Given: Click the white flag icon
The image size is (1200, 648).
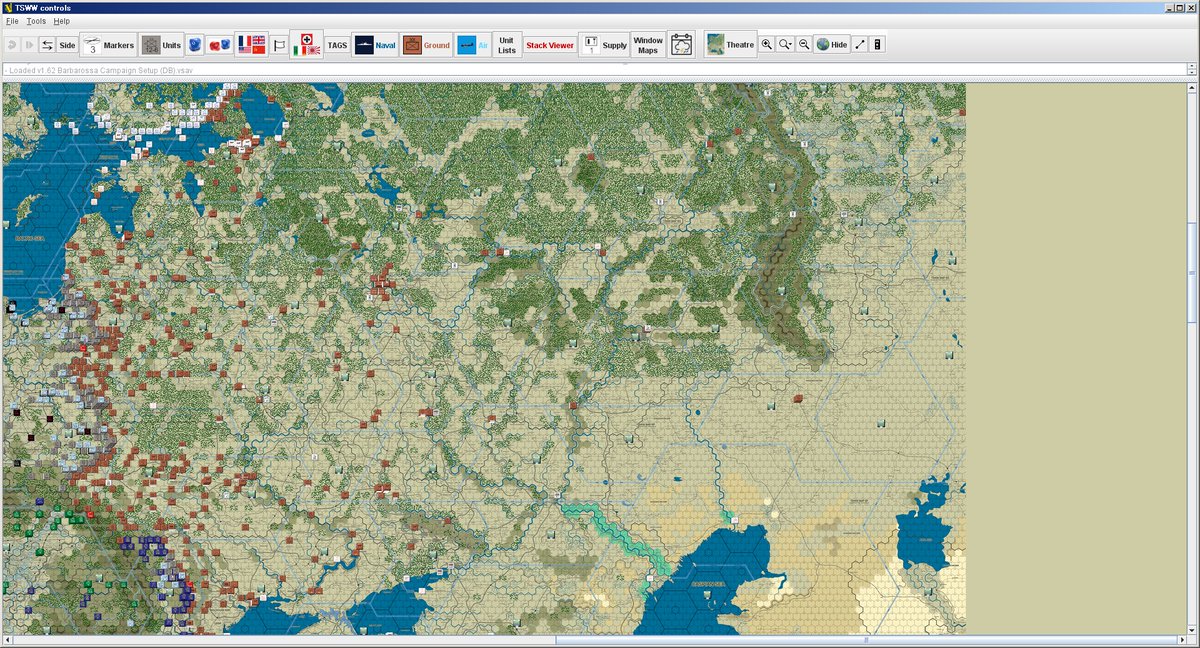Looking at the screenshot, I should coord(279,45).
